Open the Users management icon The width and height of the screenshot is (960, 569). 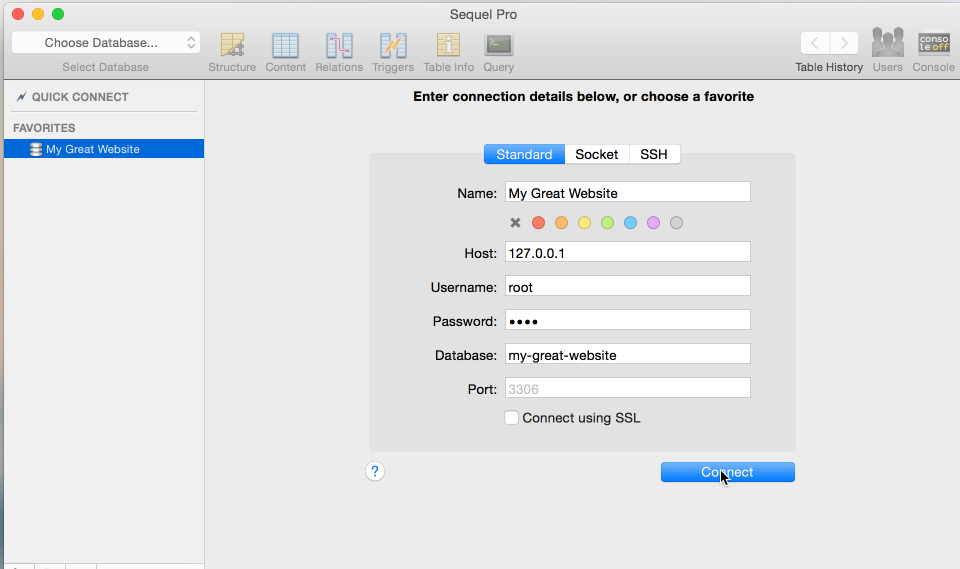[887, 43]
